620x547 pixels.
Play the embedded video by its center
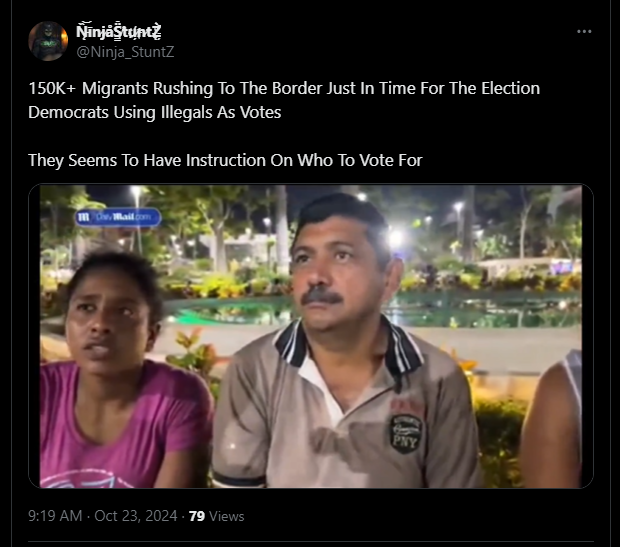point(311,336)
